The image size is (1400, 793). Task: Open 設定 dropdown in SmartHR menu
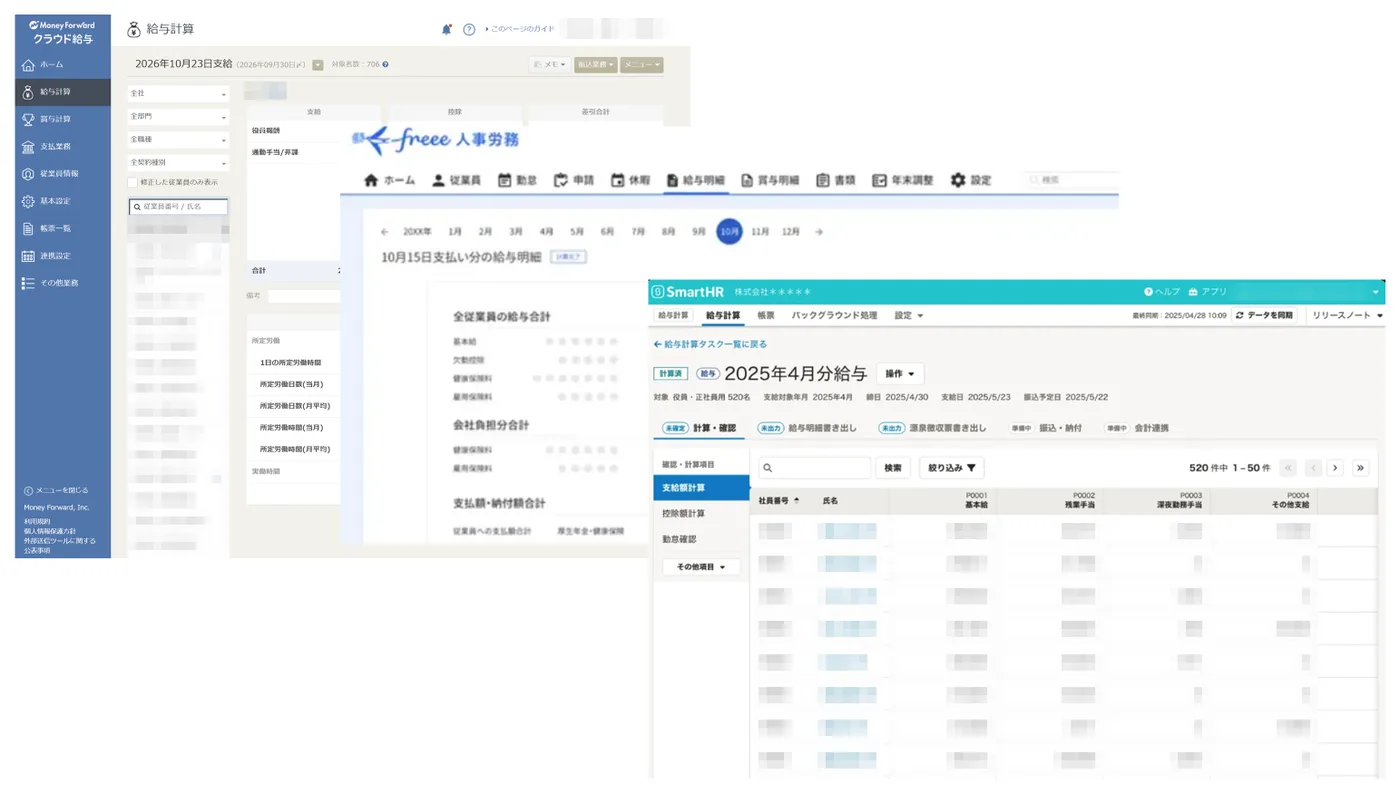pyautogui.click(x=908, y=315)
